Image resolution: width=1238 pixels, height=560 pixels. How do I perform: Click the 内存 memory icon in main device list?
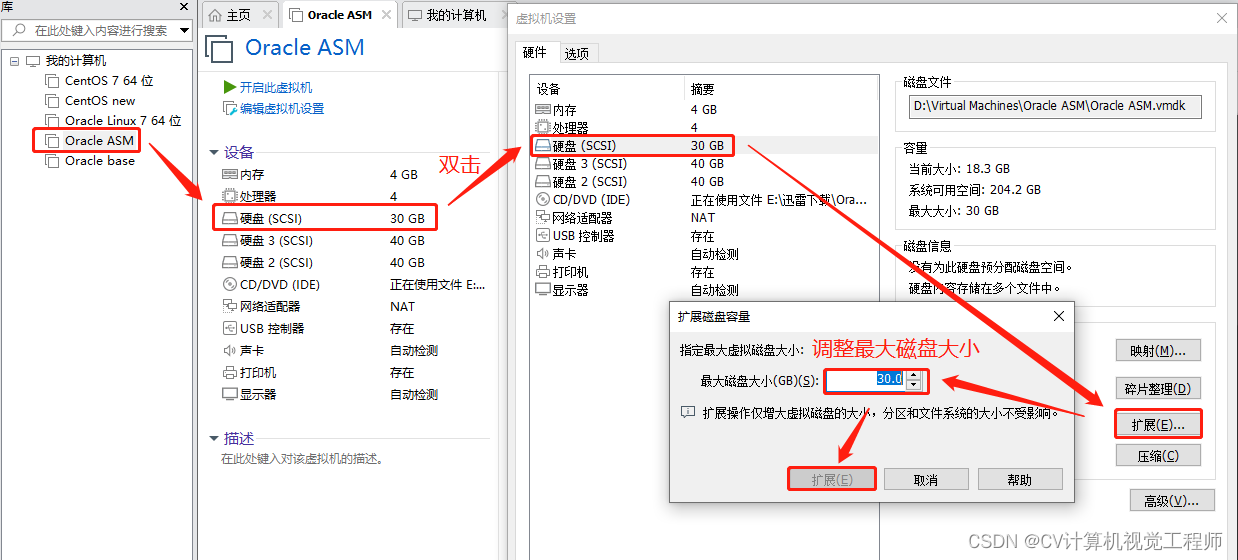(229, 174)
